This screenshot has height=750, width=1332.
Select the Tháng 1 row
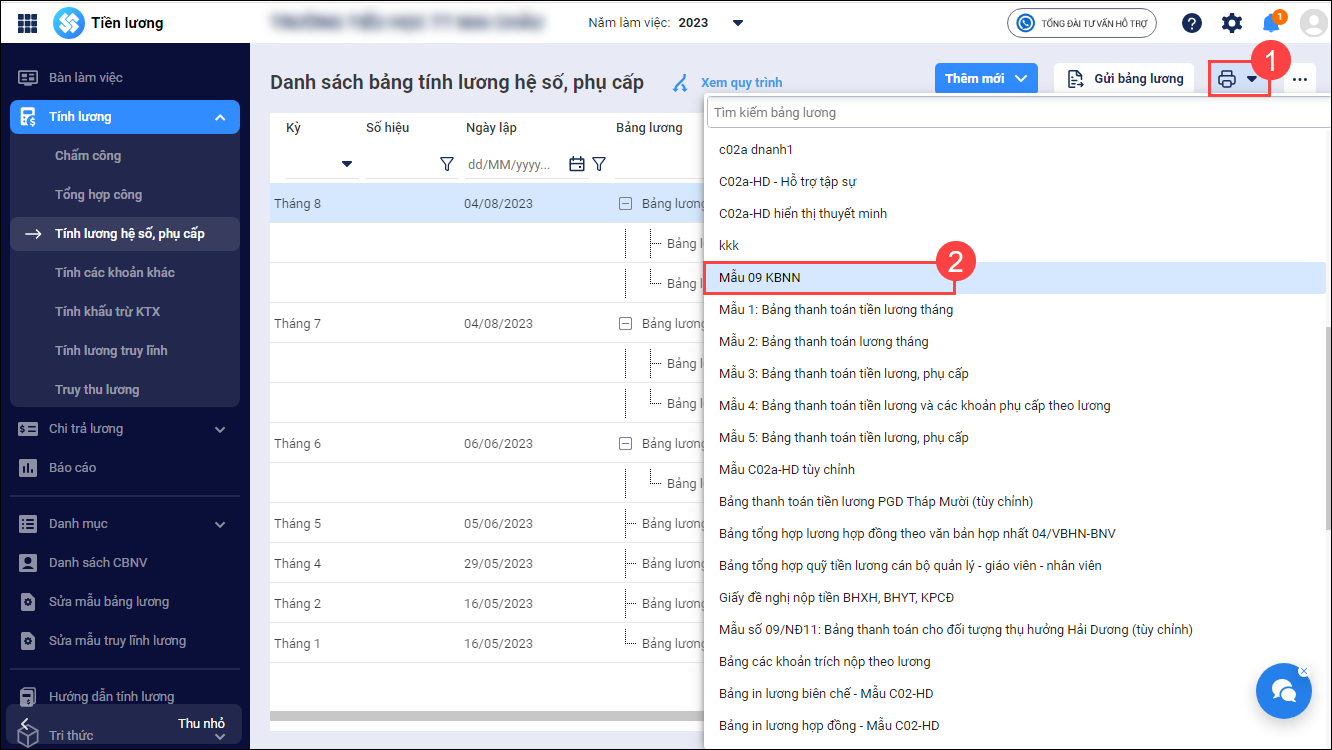point(487,643)
